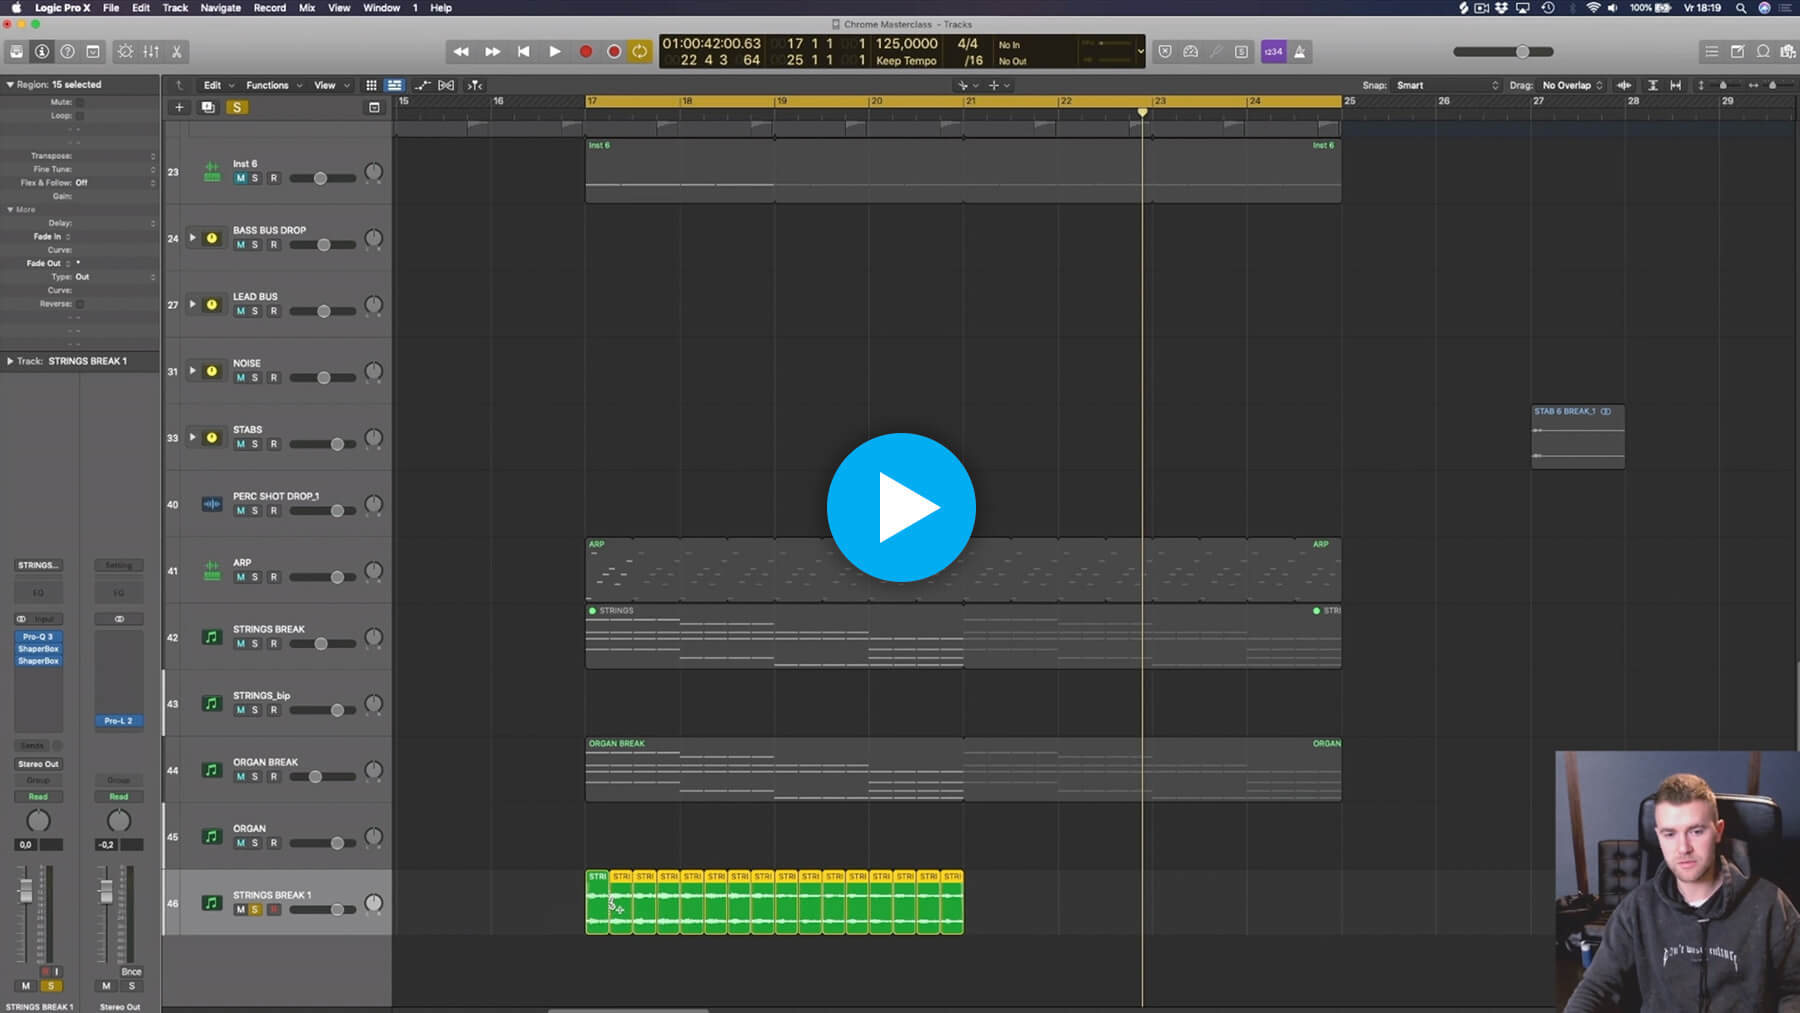Select the STAB 6 BREAK_1 region
The width and height of the screenshot is (1800, 1013).
click(1578, 437)
